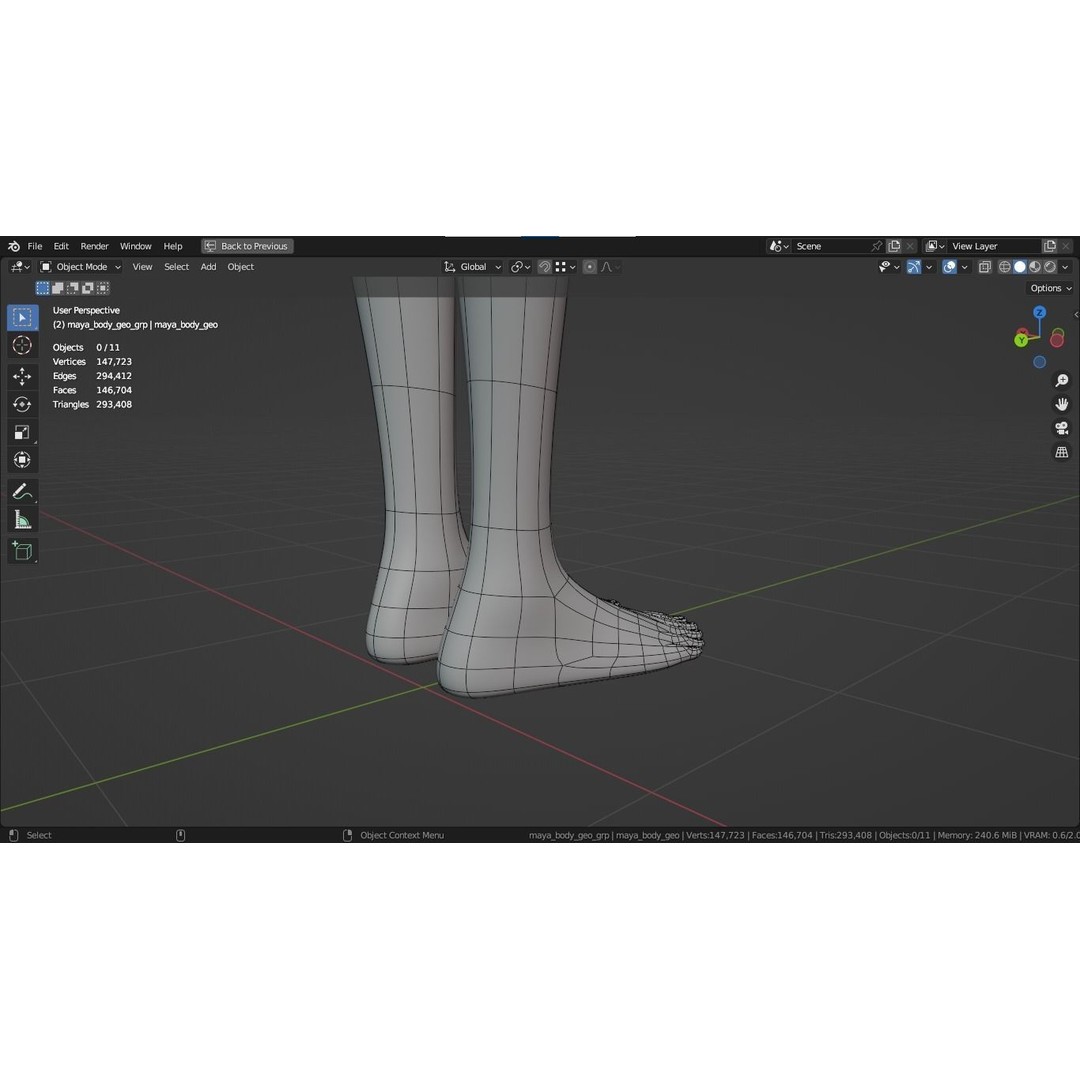This screenshot has height=1080, width=1080.
Task: Create a new scene copy
Action: pyautogui.click(x=894, y=246)
